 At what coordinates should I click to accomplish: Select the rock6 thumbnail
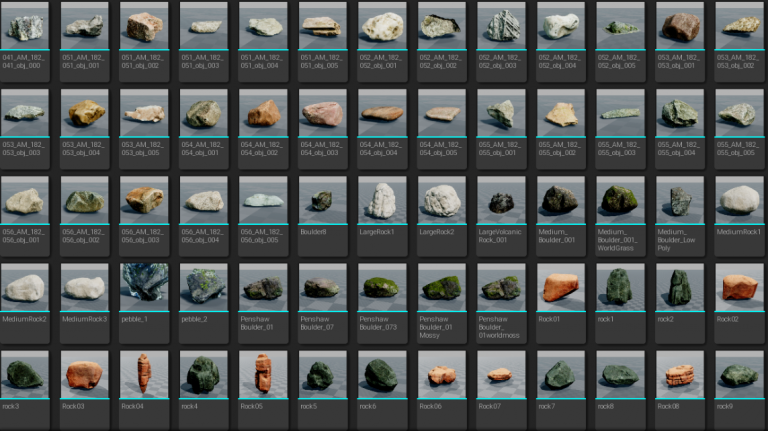point(382,374)
